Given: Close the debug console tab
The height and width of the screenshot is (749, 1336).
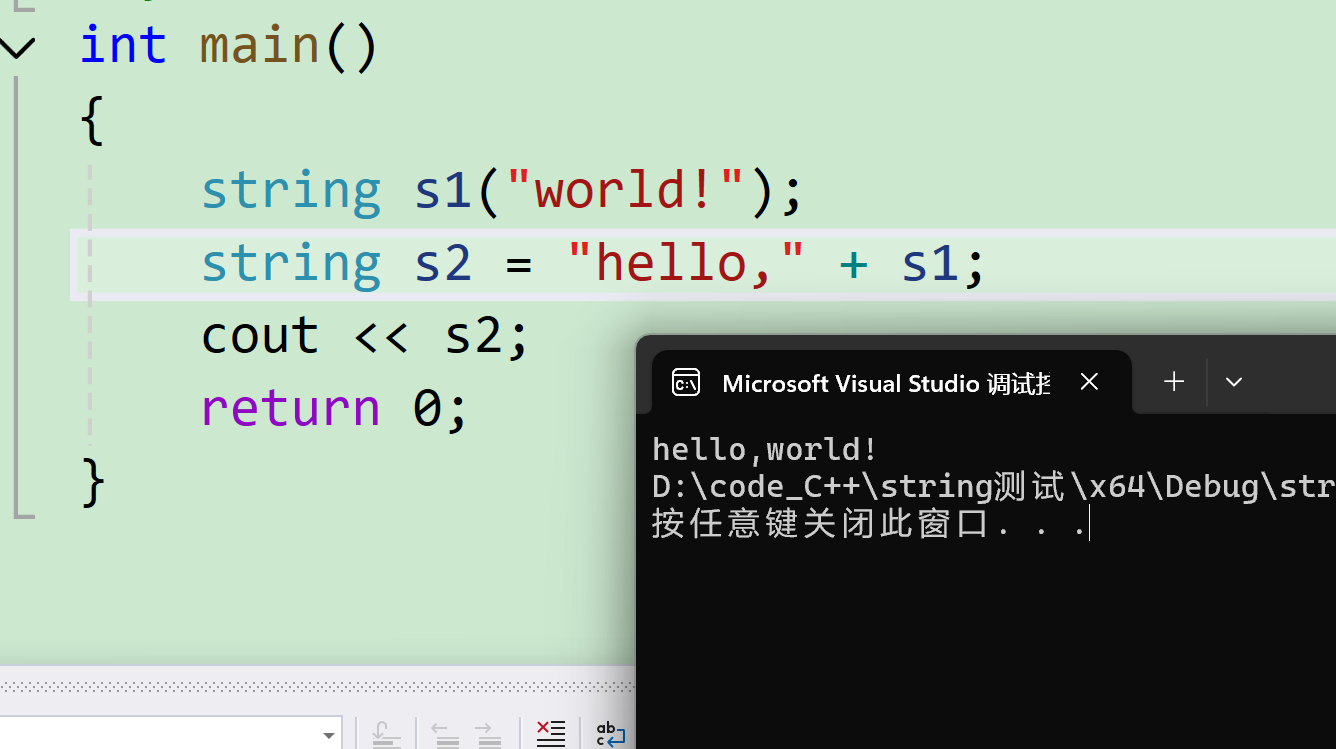Looking at the screenshot, I should pyautogui.click(x=1089, y=382).
